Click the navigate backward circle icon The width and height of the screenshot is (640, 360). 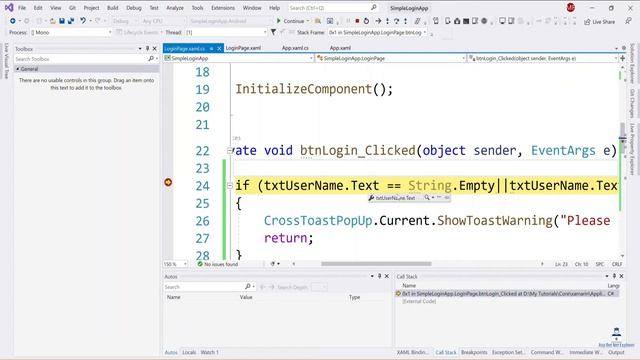point(13,21)
